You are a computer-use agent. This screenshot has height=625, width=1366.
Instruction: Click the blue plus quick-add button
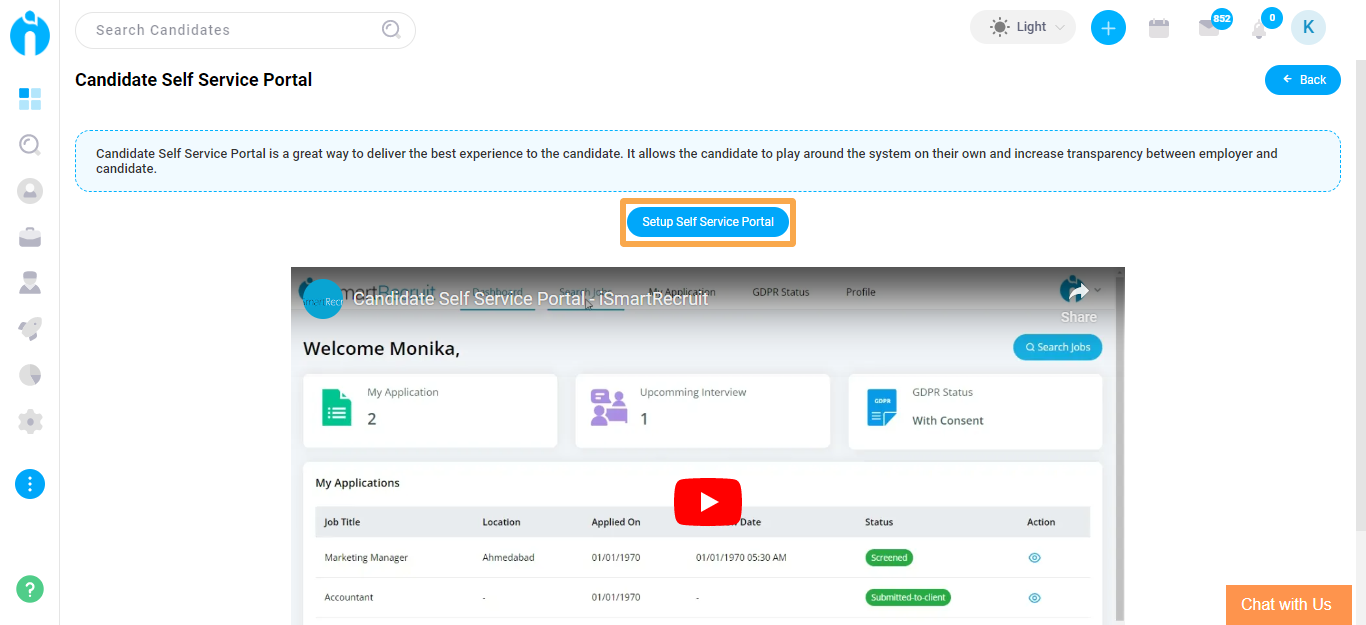1108,28
